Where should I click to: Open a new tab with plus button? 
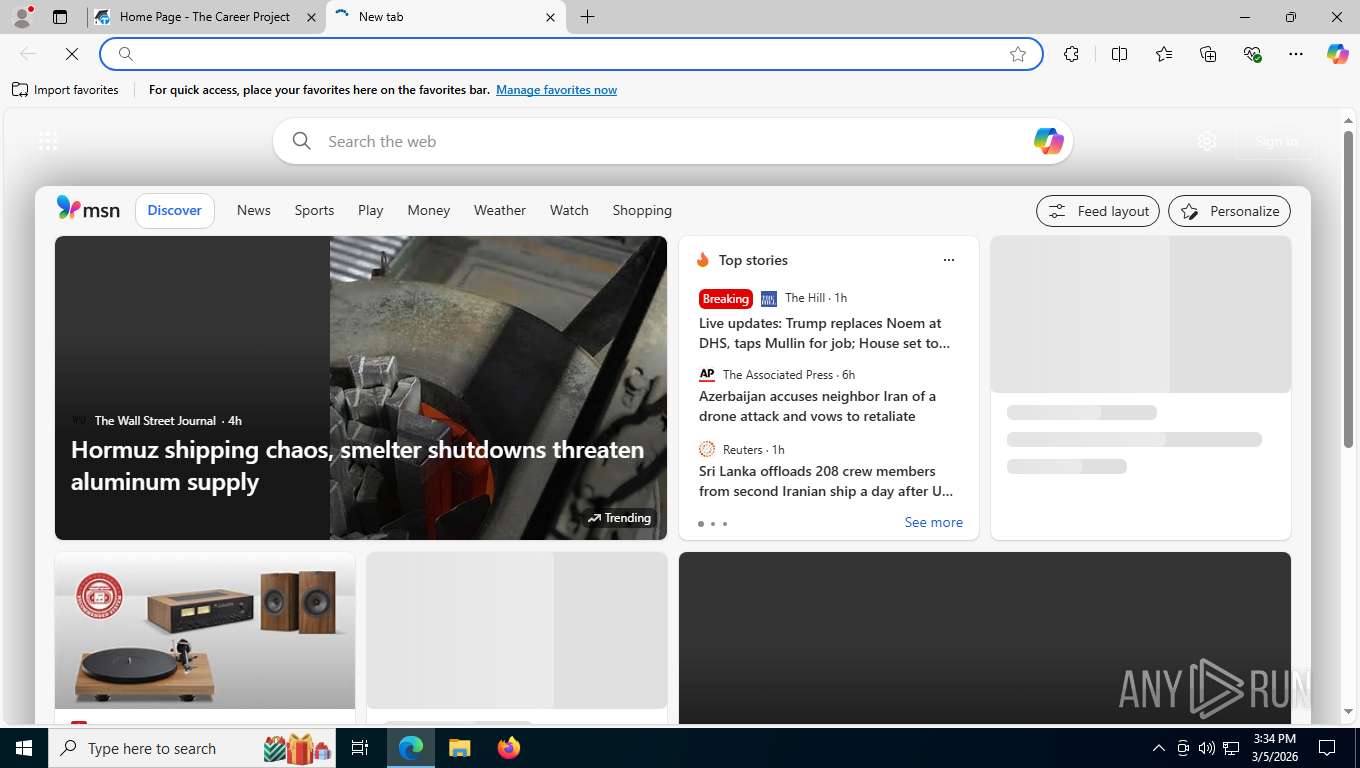coord(587,17)
